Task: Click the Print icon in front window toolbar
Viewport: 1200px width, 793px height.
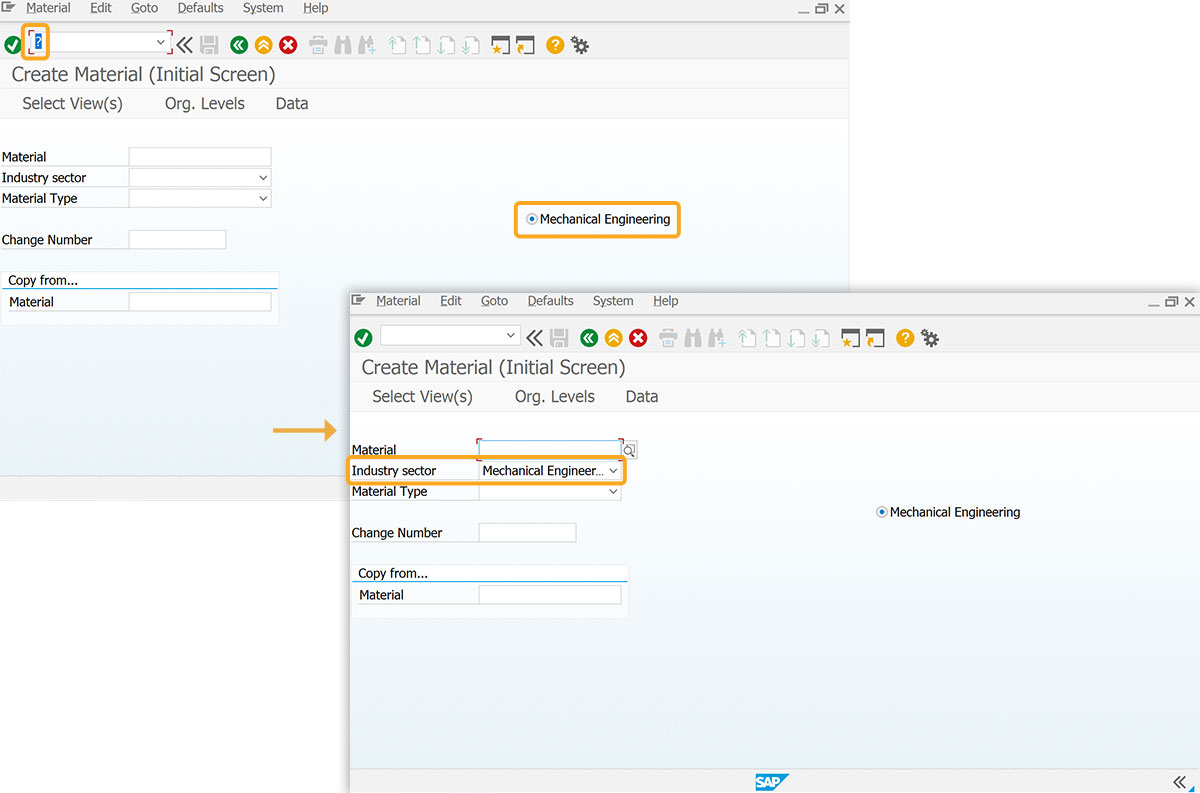Action: (668, 338)
